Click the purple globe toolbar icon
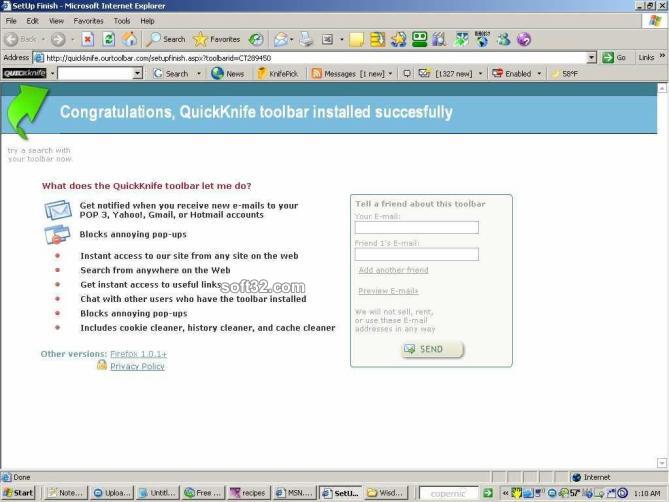The height and width of the screenshot is (502, 669). [524, 39]
